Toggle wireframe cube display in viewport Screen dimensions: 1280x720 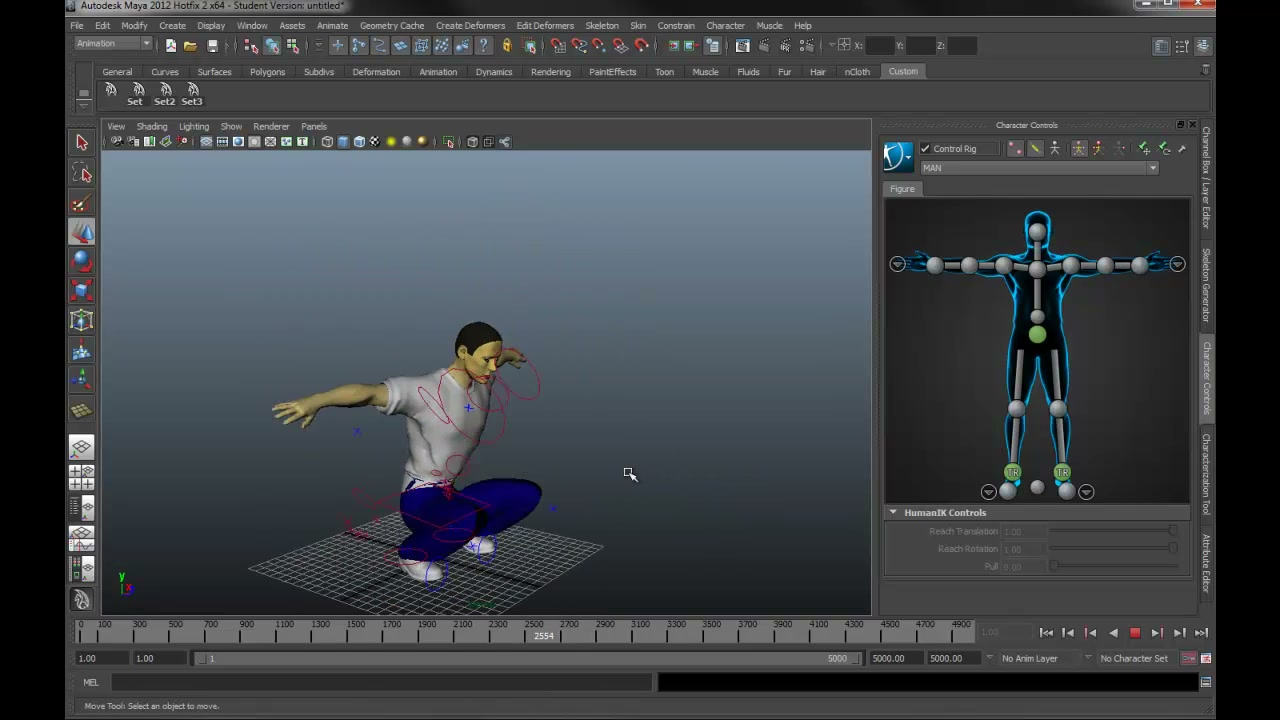327,142
